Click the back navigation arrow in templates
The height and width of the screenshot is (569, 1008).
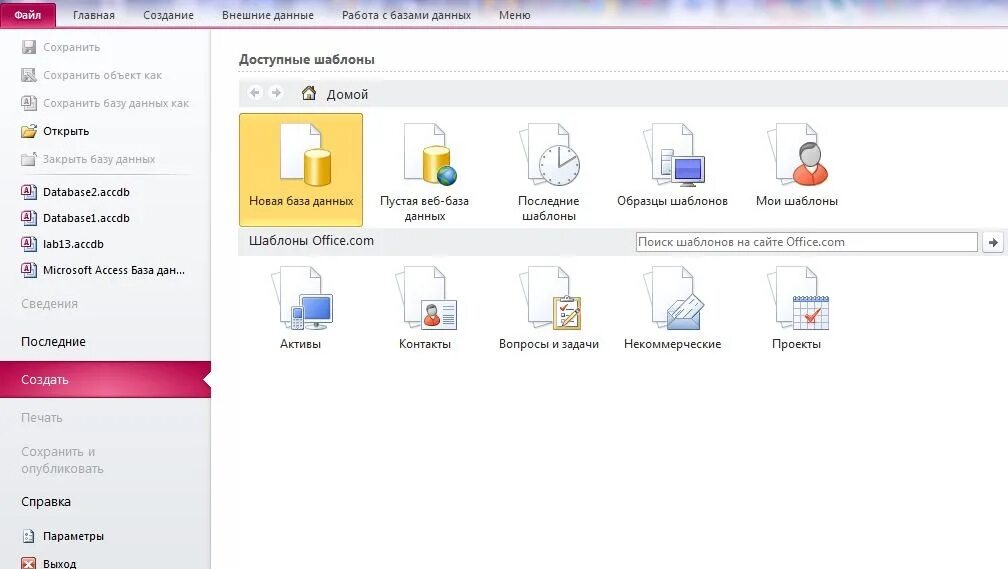pyautogui.click(x=255, y=93)
